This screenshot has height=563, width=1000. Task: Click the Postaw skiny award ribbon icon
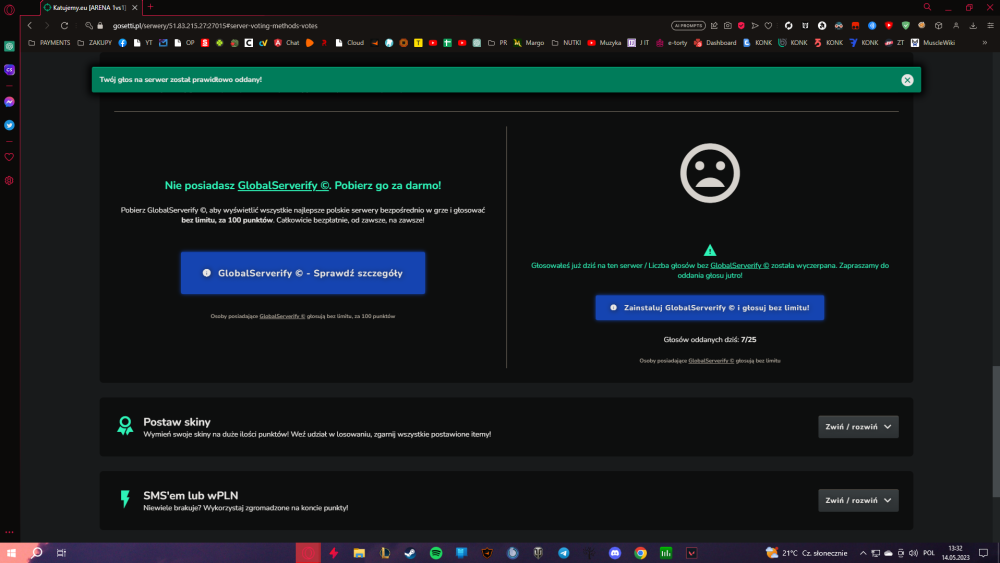tap(125, 425)
